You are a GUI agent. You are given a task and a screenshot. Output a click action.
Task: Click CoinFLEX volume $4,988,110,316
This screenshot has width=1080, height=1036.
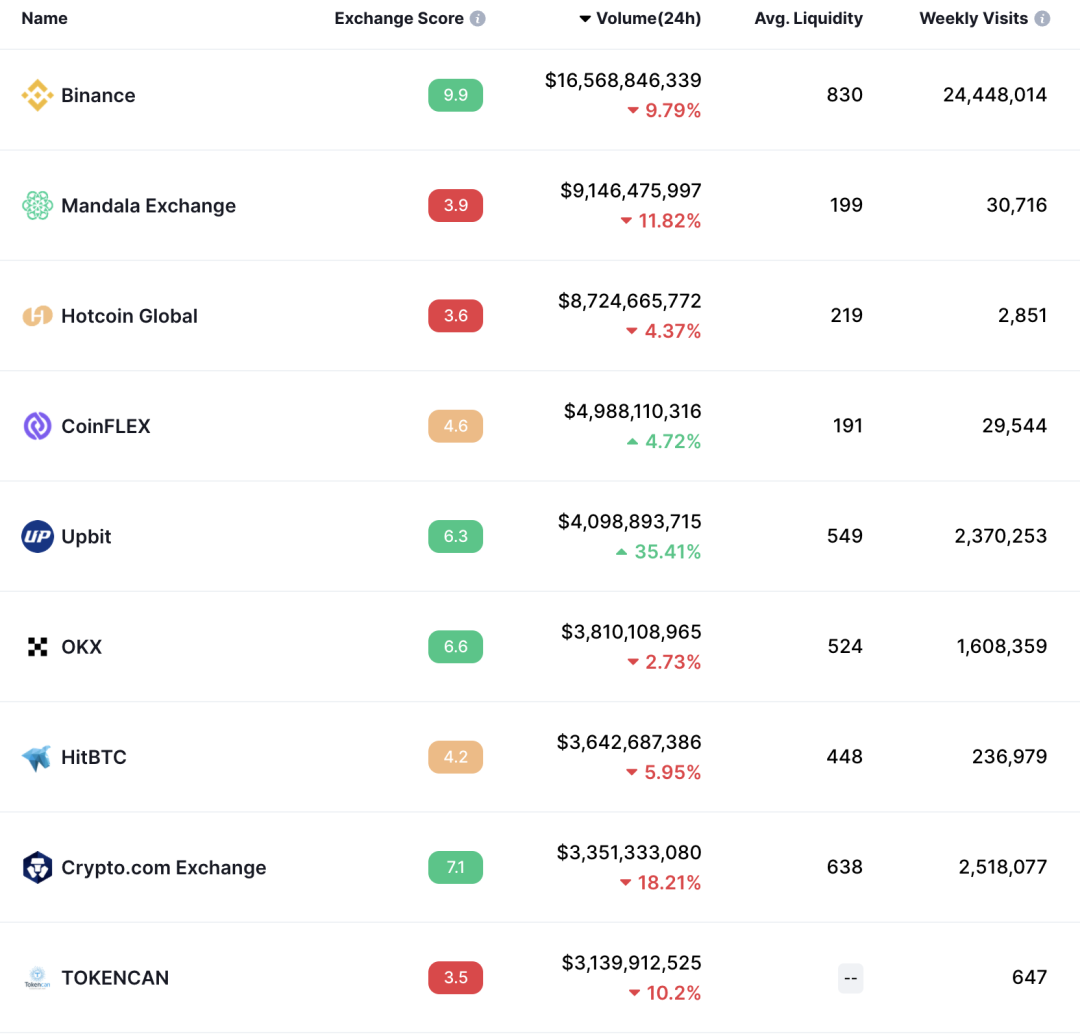(x=632, y=411)
